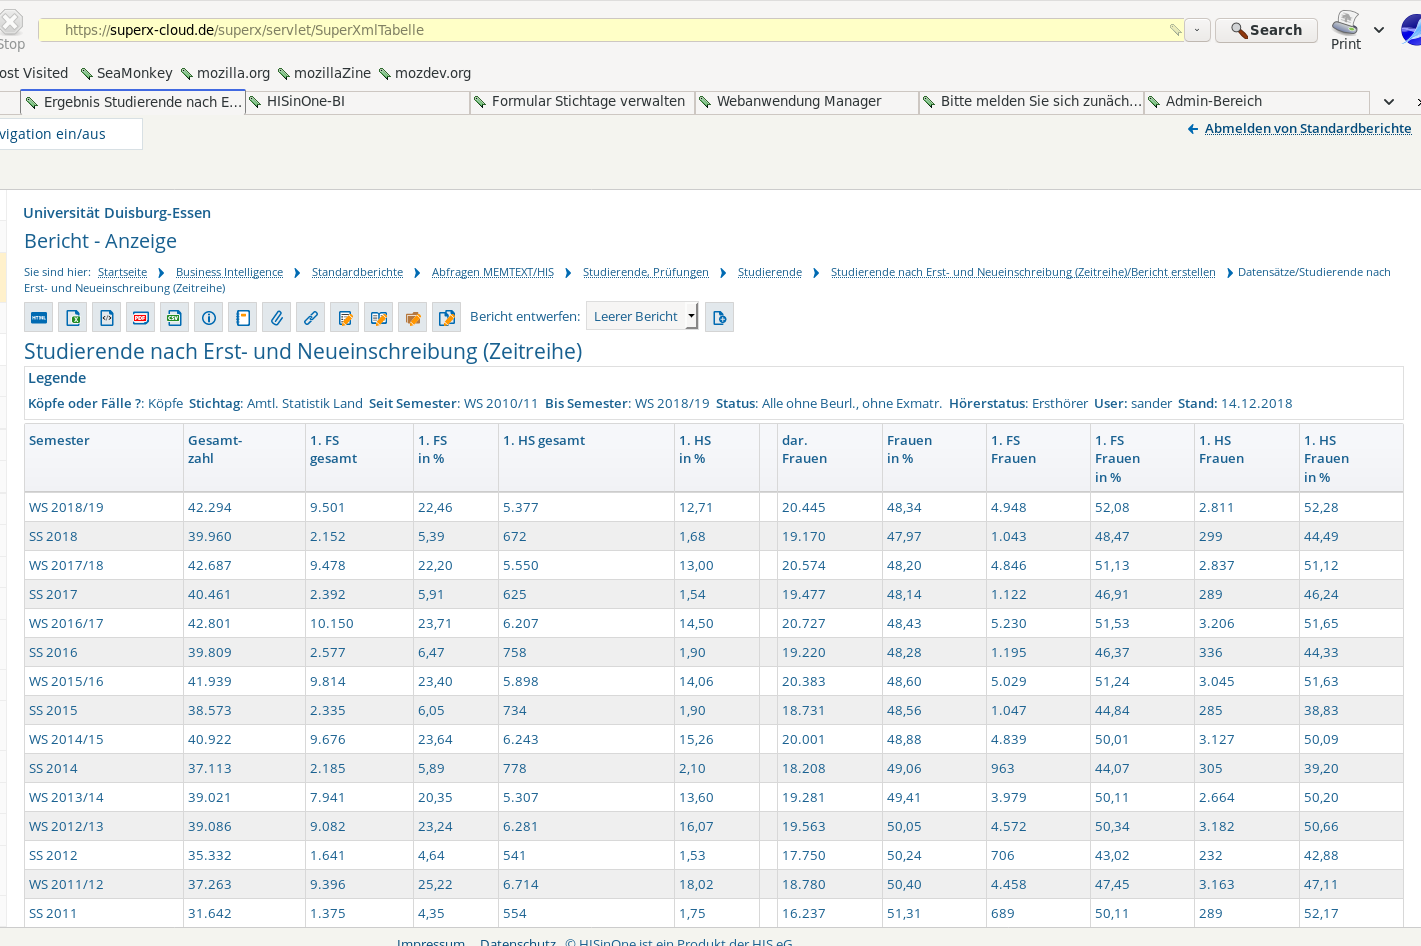Switch to Formular Stichtage verwalten tab

[582, 102]
